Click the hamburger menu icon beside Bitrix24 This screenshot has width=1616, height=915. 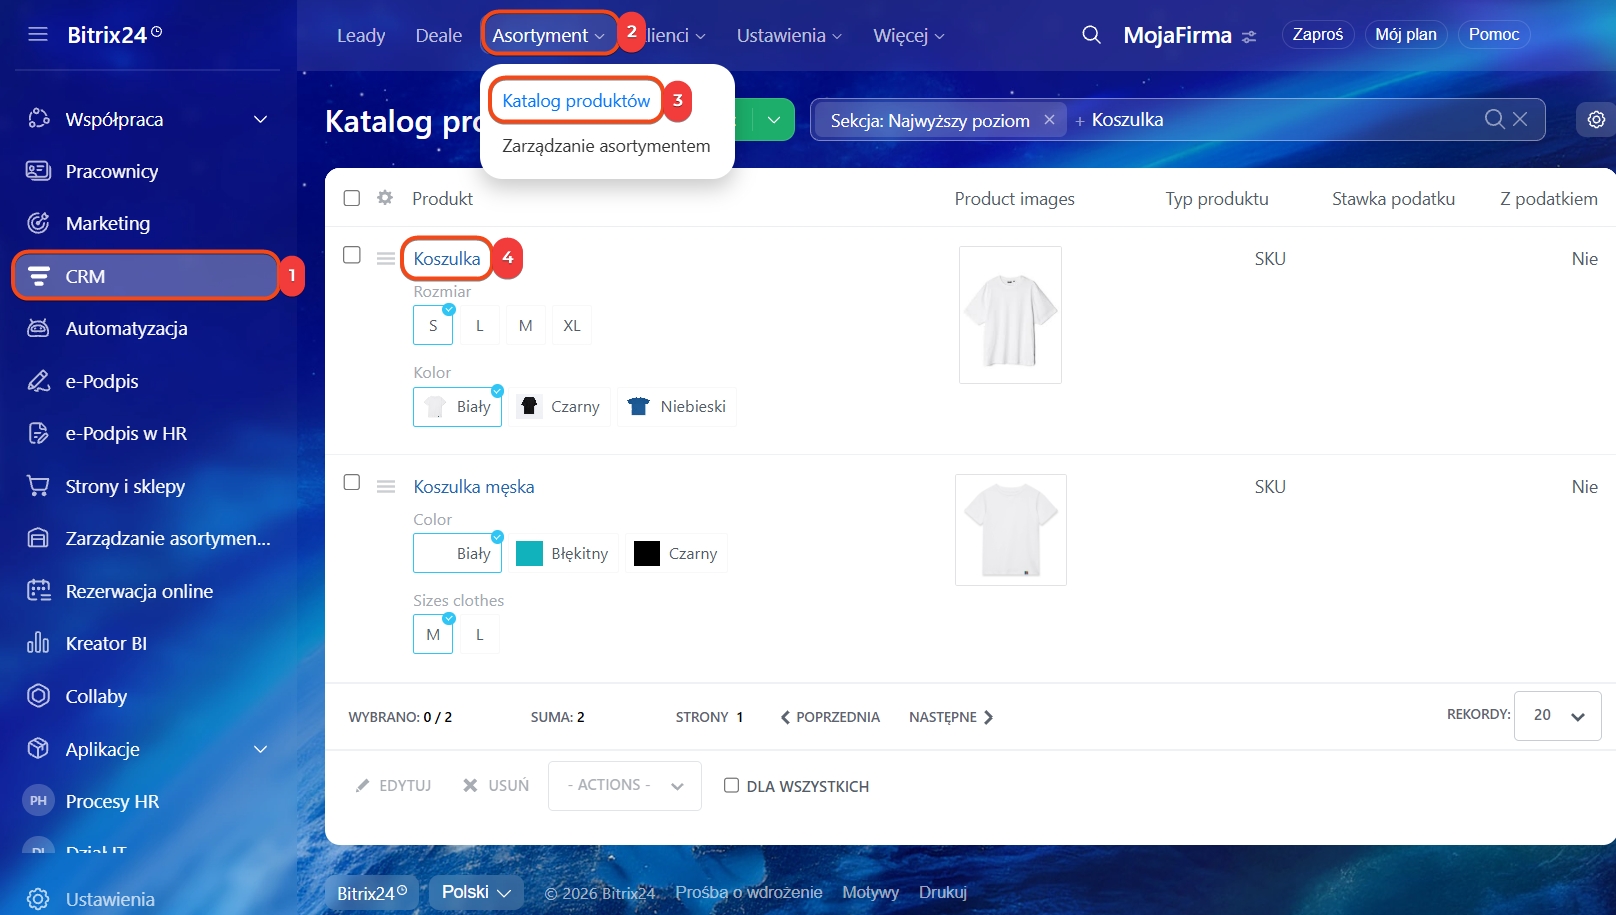pyautogui.click(x=38, y=35)
